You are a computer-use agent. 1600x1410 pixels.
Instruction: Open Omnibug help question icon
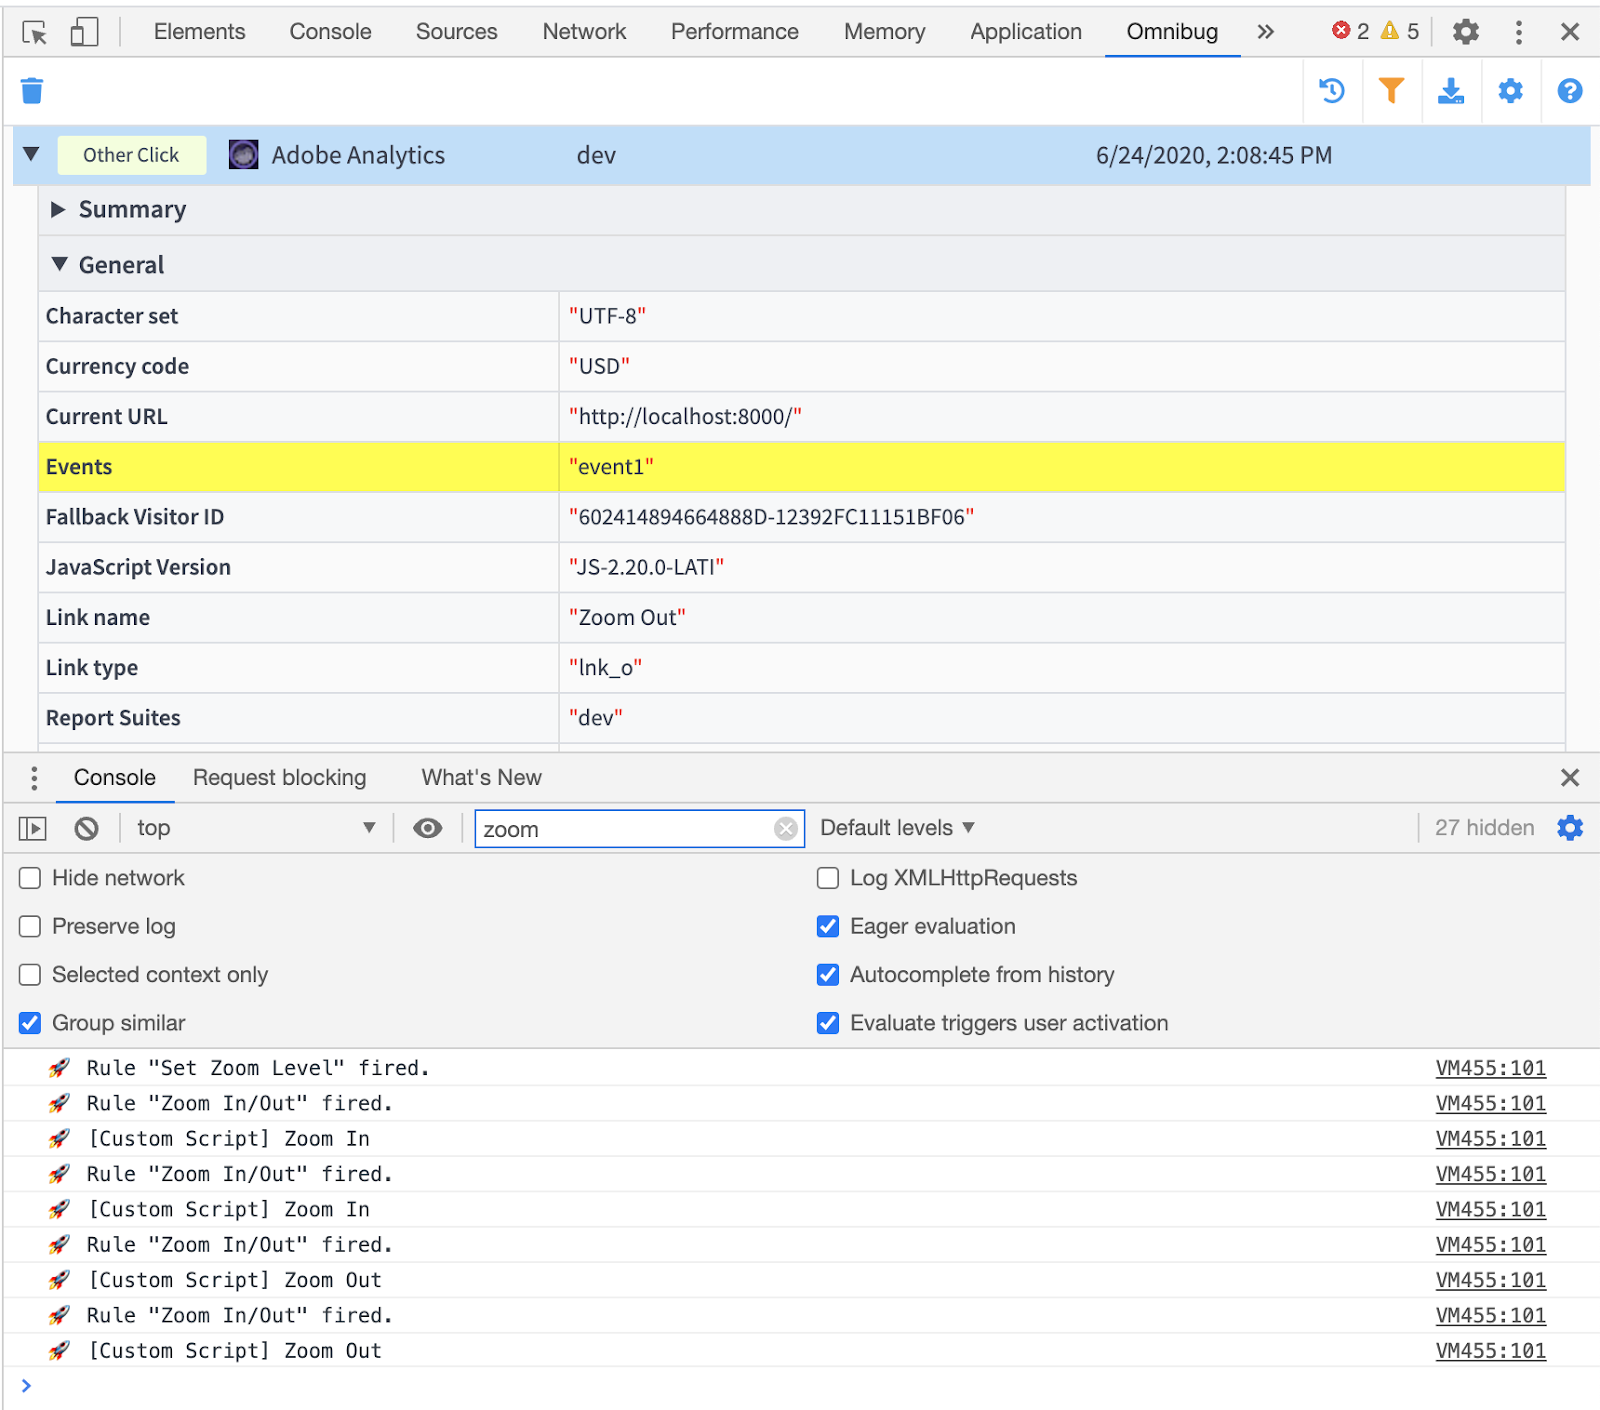tap(1570, 91)
